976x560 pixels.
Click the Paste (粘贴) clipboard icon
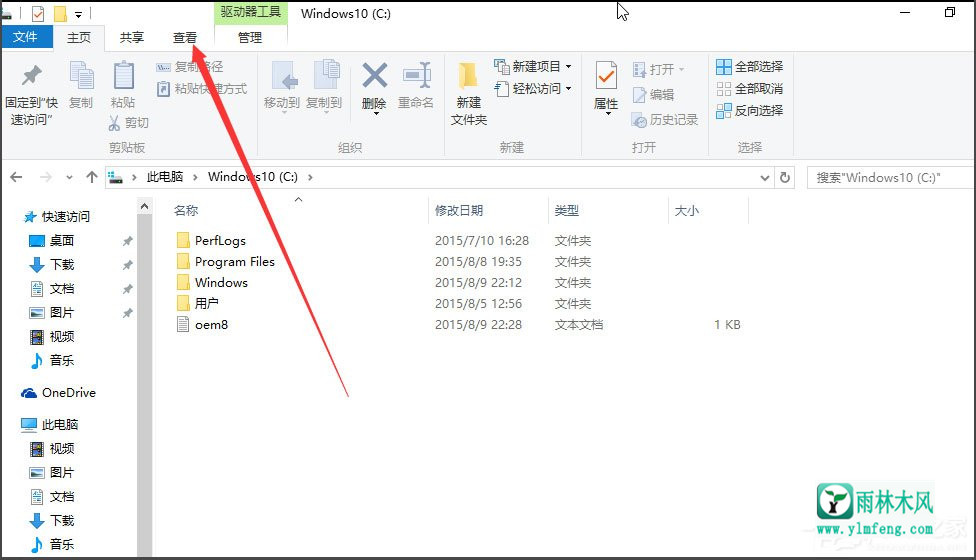(123, 76)
